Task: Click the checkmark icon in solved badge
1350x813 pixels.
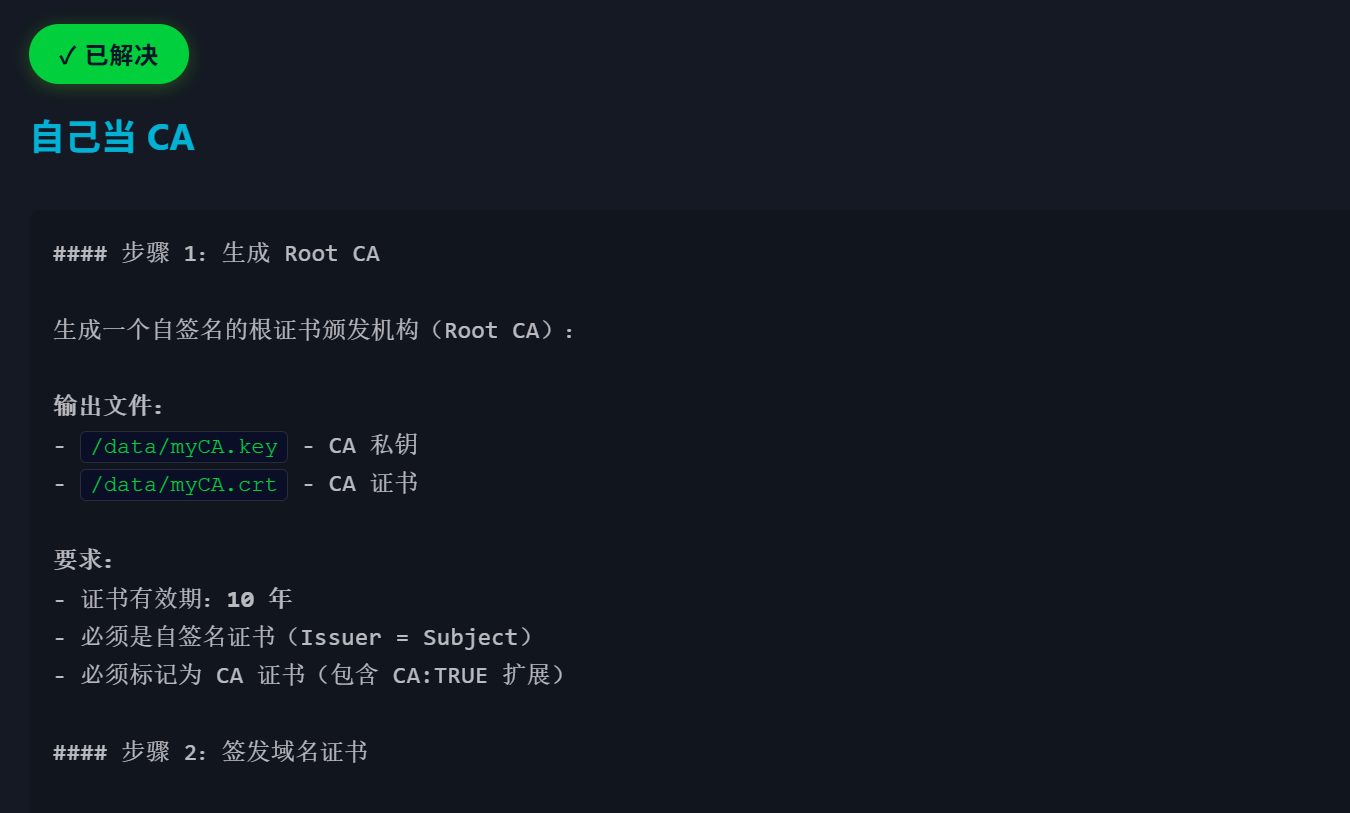Action: [x=67, y=55]
